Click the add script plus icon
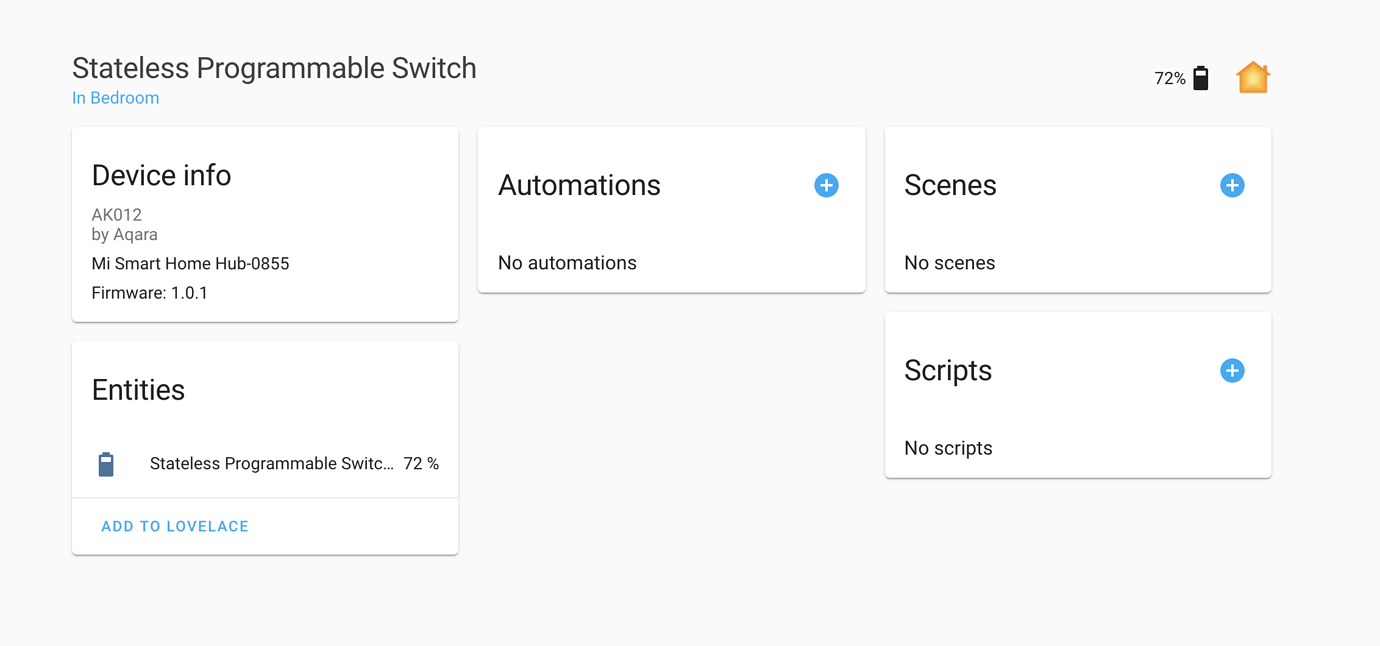 click(1232, 370)
